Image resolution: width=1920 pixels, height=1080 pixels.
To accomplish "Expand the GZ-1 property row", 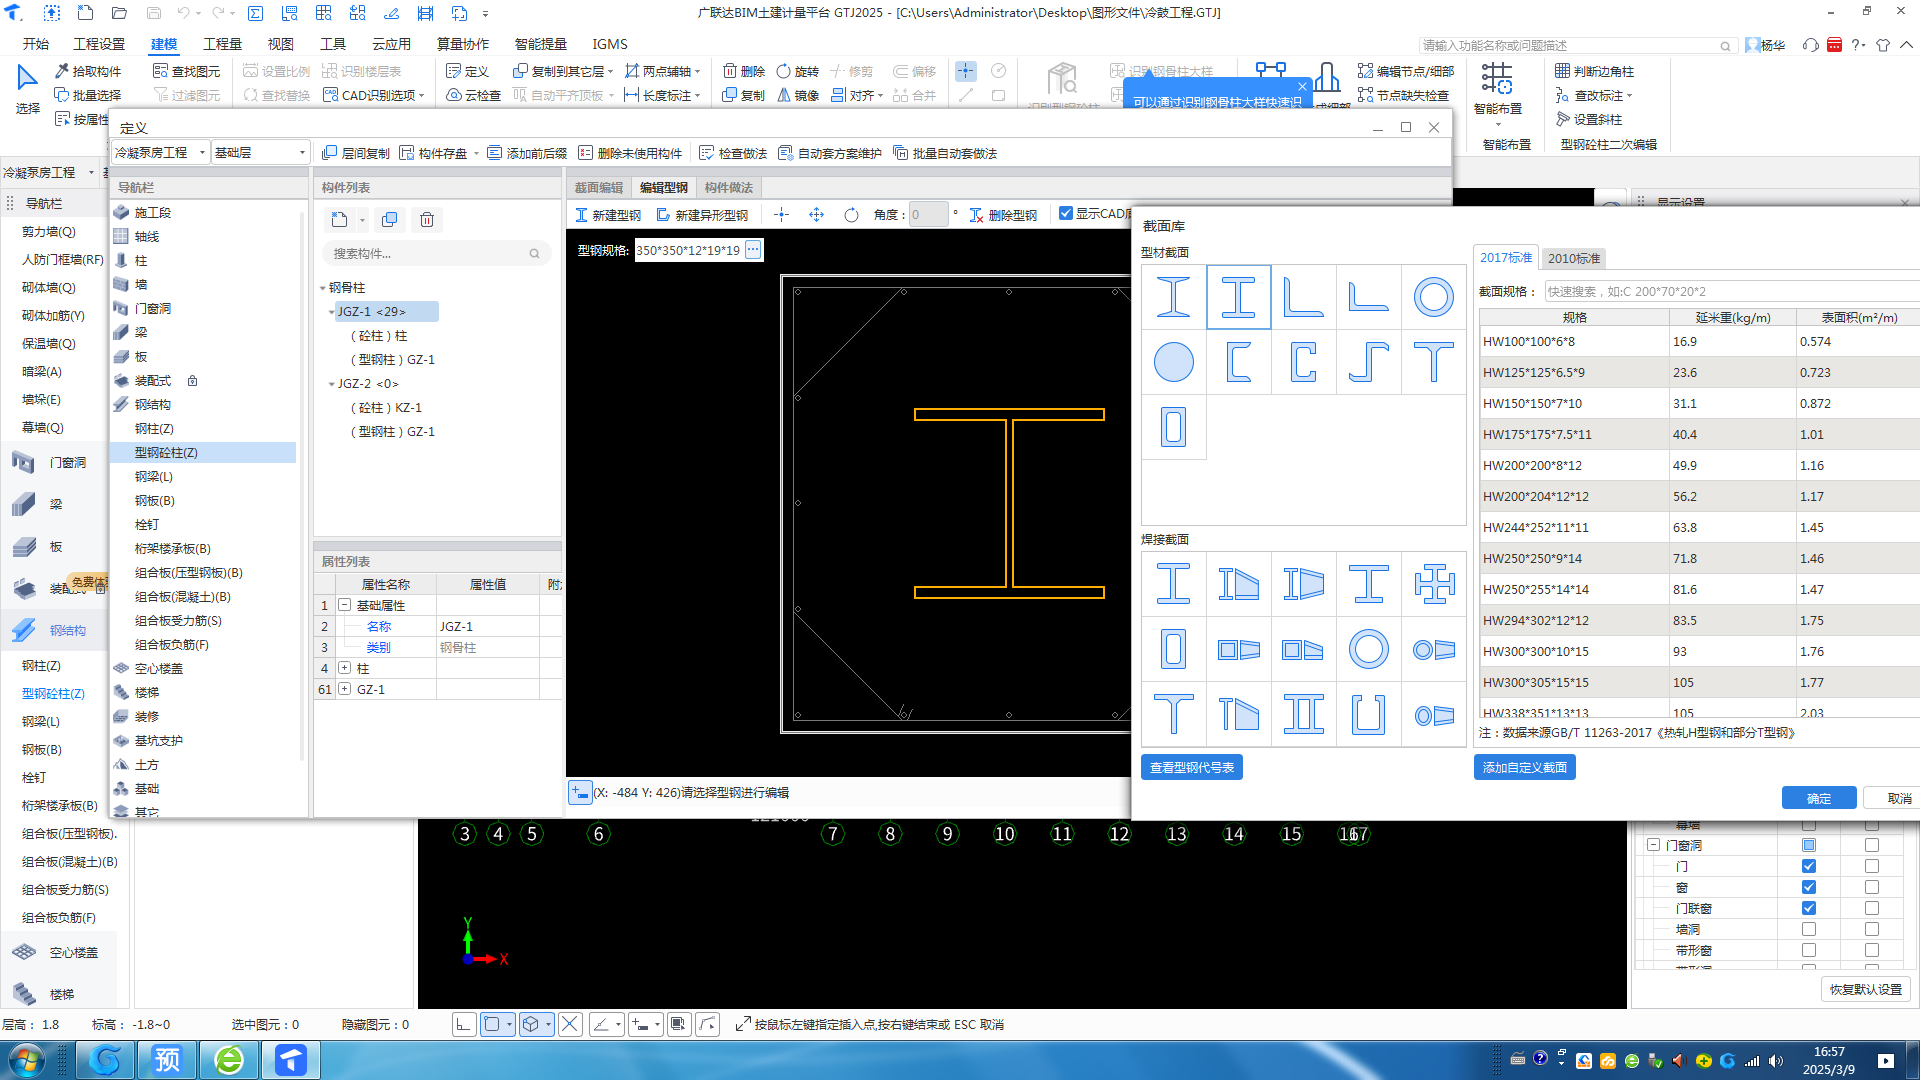I will [344, 689].
